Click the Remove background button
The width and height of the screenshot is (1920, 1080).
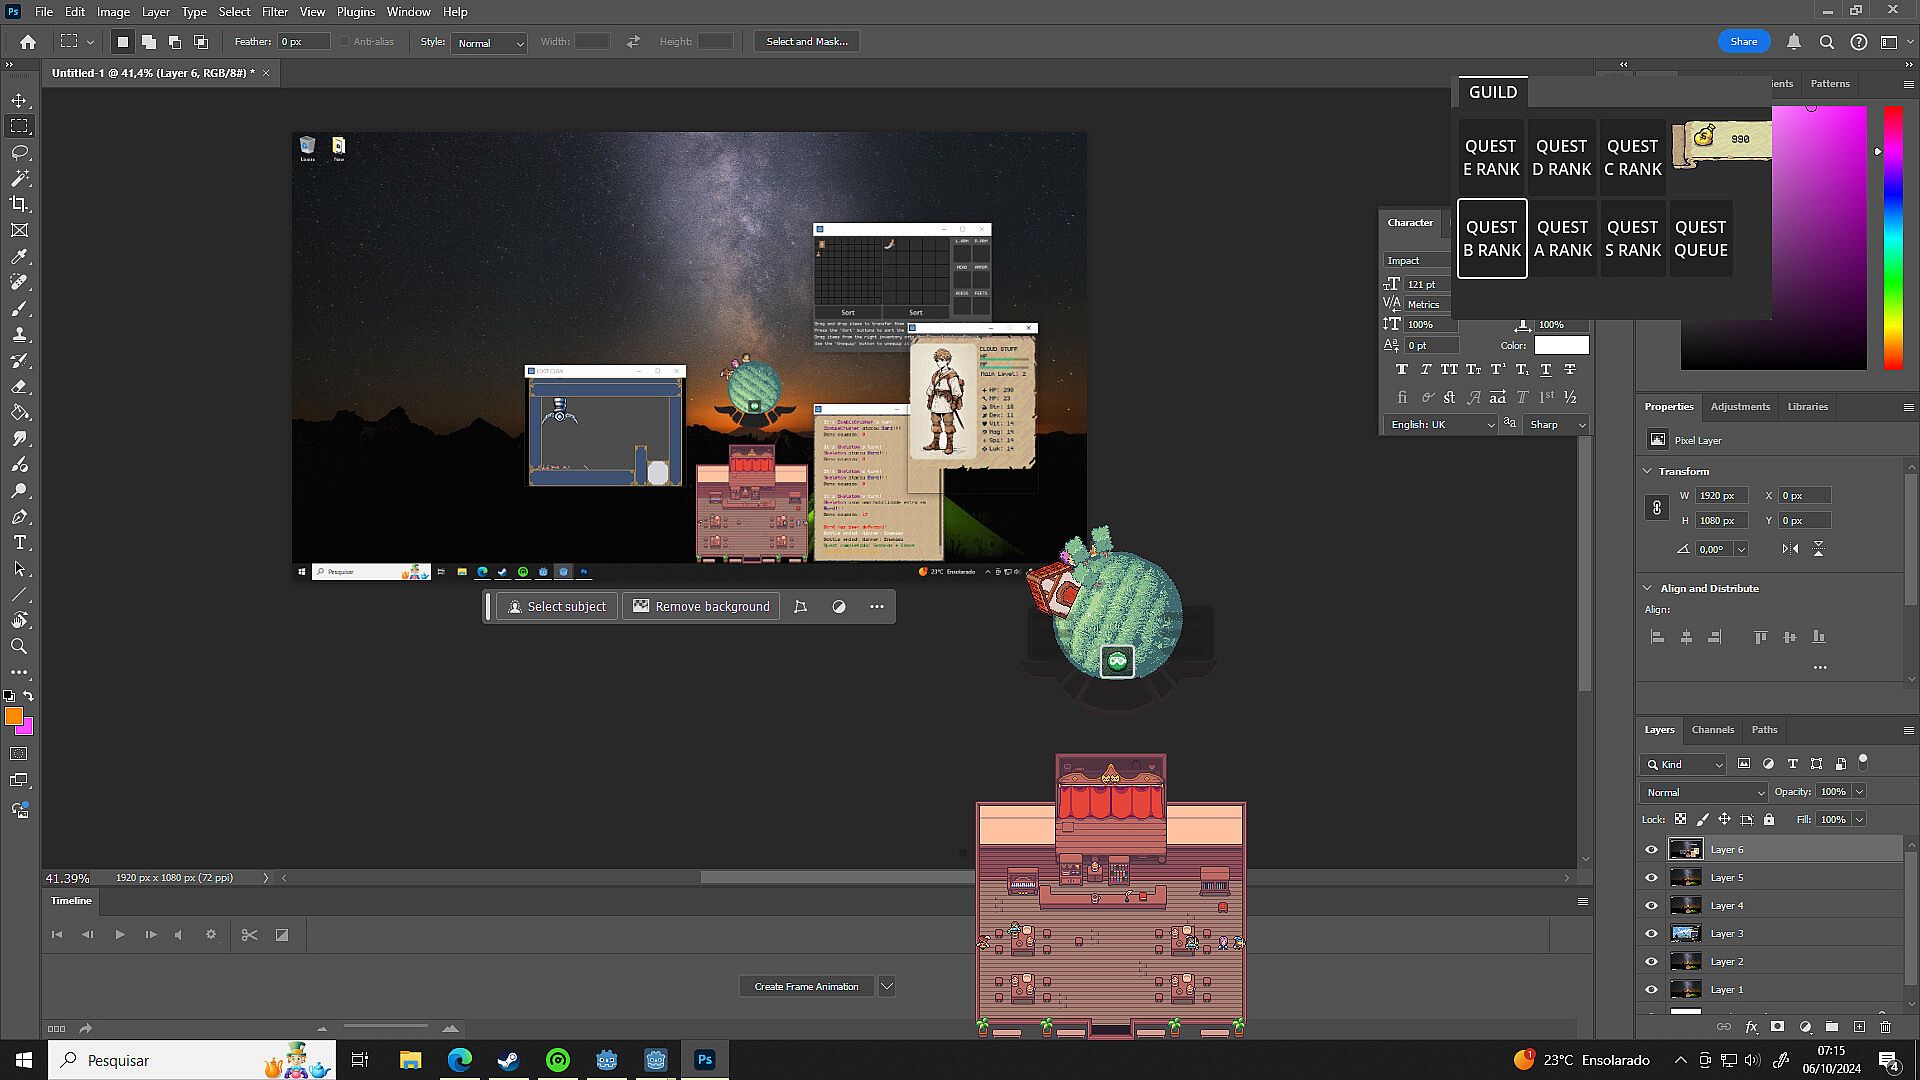[701, 606]
